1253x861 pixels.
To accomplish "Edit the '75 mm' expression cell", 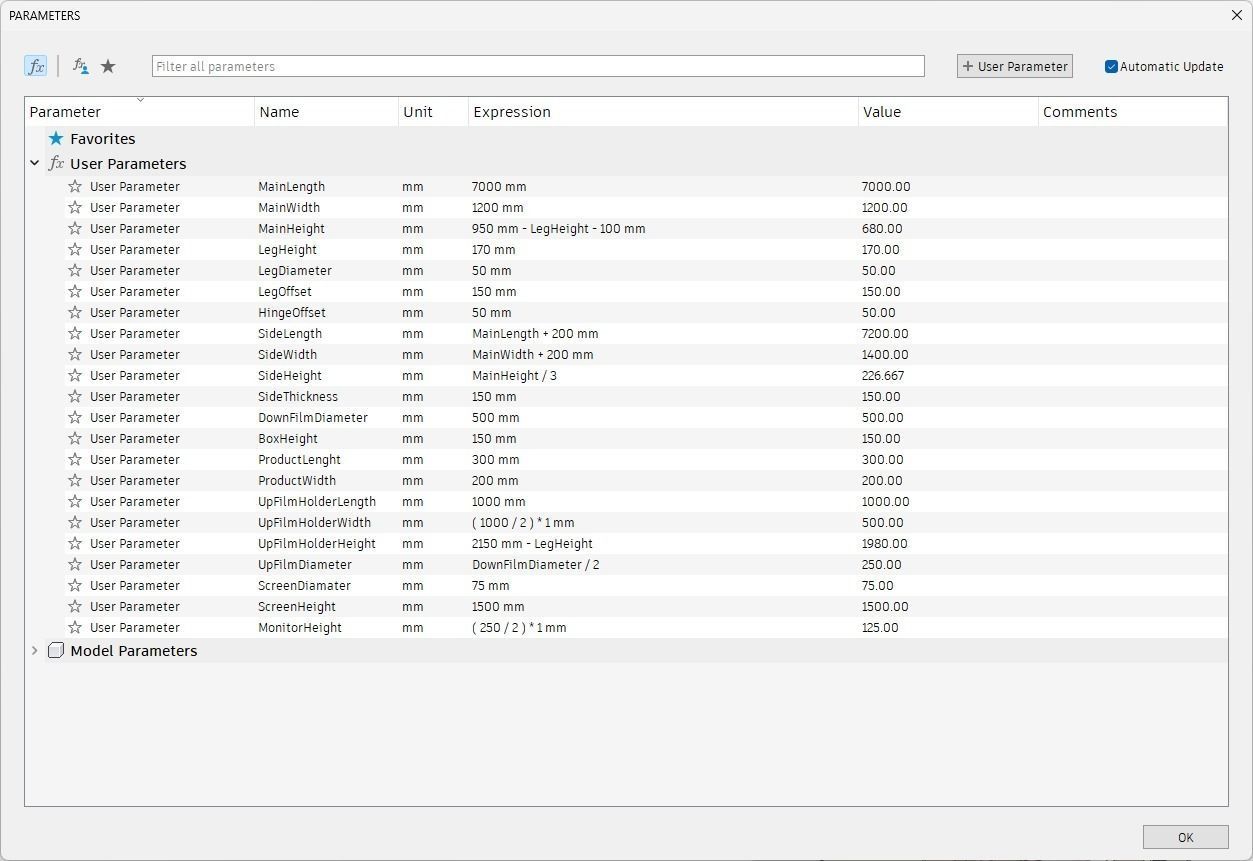I will (x=490, y=585).
